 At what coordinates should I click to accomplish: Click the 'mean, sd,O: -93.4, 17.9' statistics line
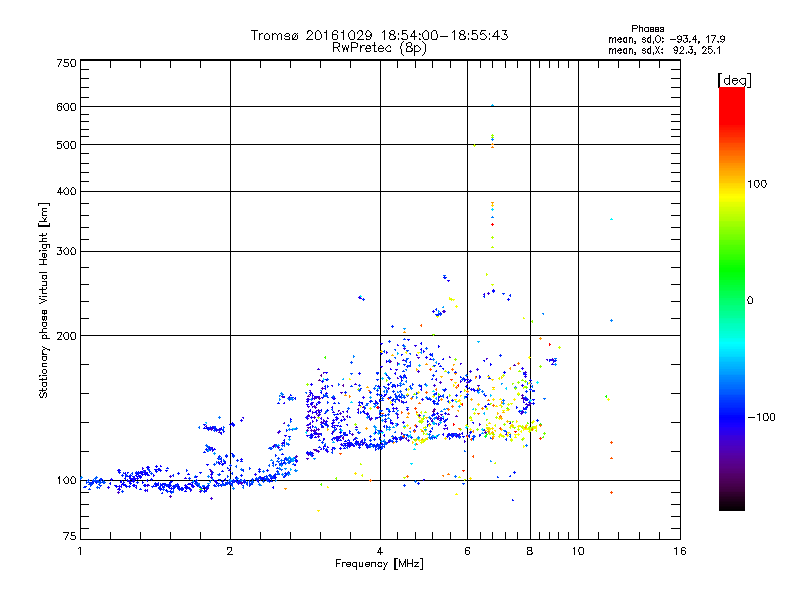pyautogui.click(x=666, y=39)
